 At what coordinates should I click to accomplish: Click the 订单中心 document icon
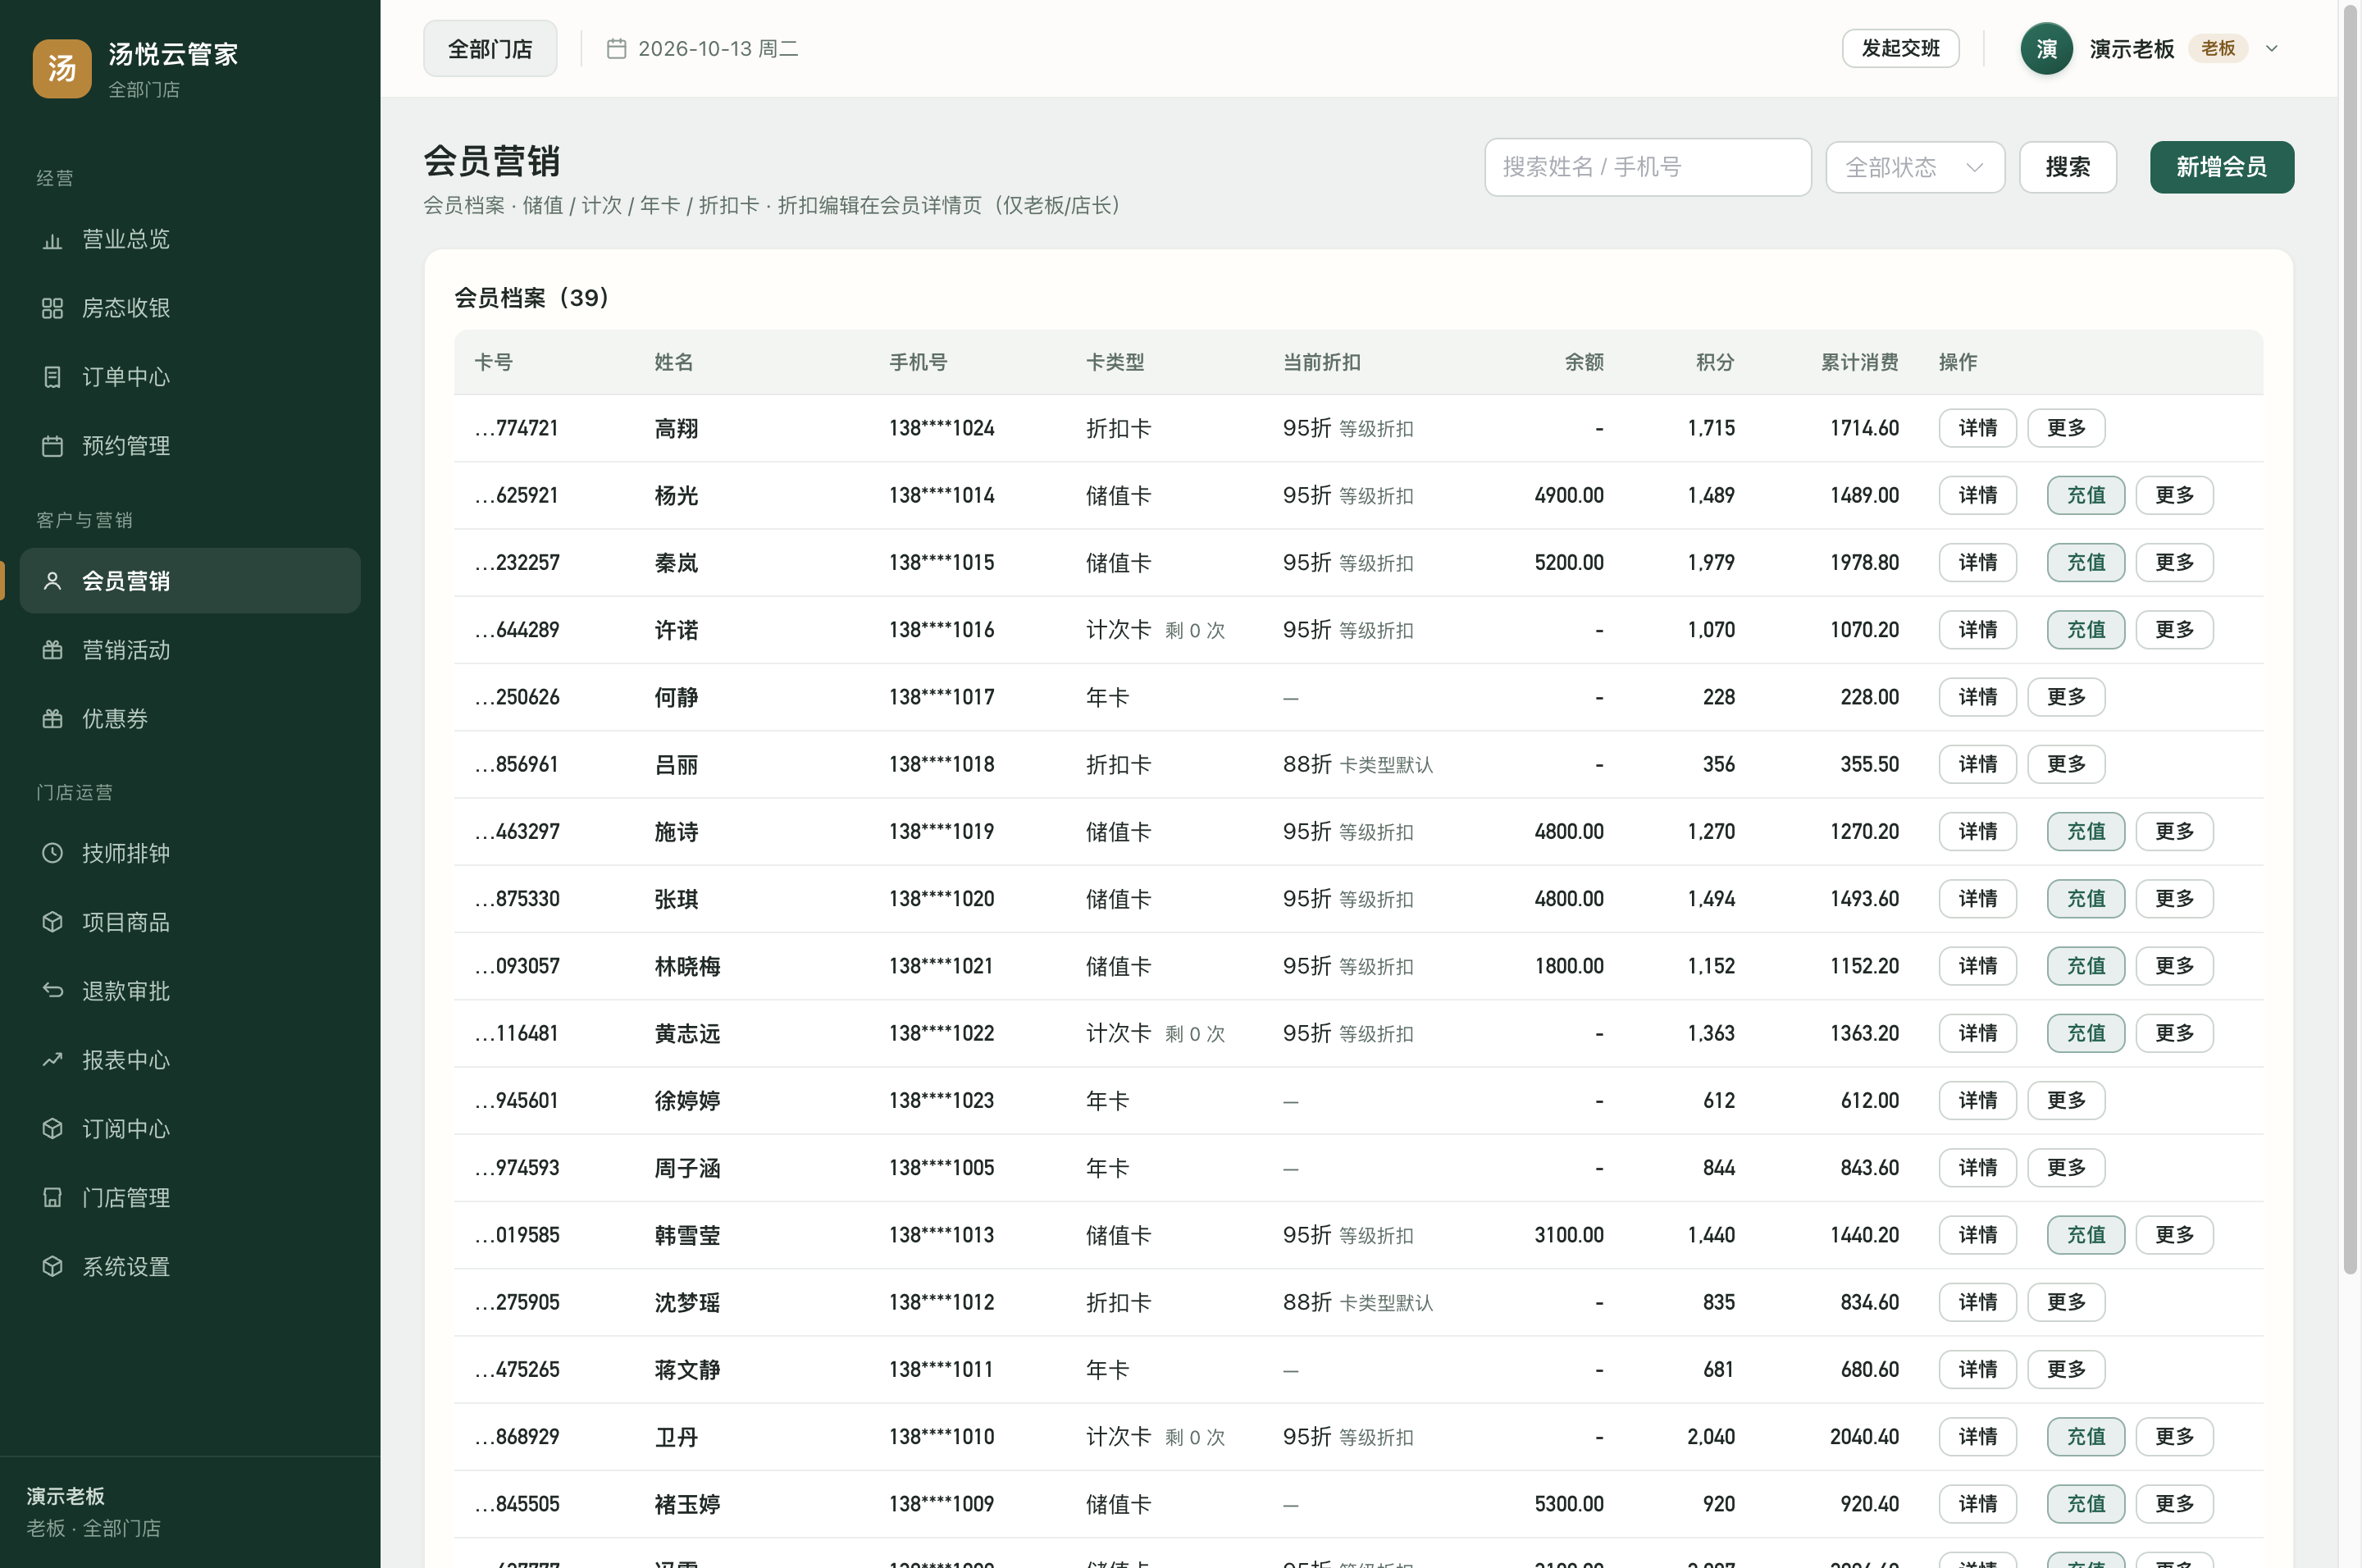[52, 377]
